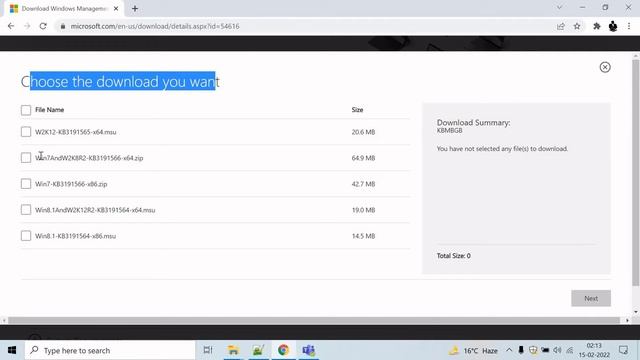Click the Total Size: 0 text
The image size is (640, 360).
(453, 256)
